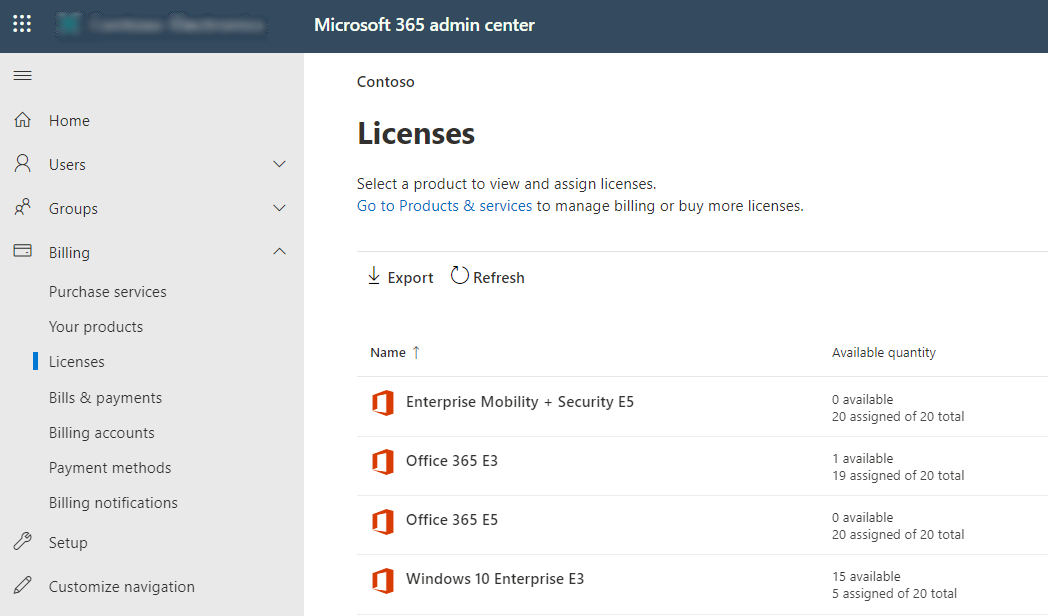Refresh the license table
1048x616 pixels.
[487, 277]
